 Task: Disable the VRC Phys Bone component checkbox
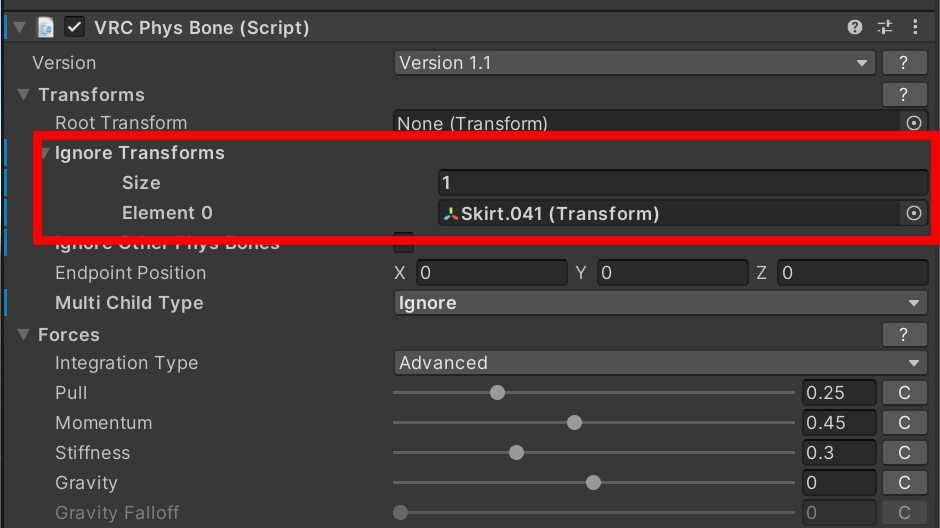pos(74,28)
